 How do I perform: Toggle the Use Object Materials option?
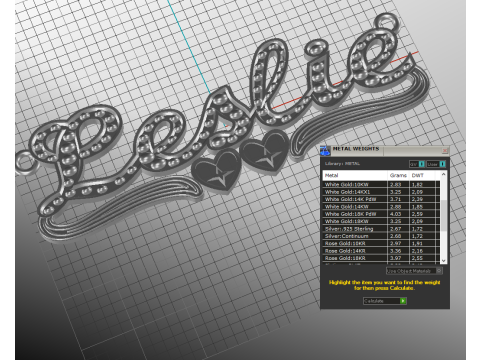[x=414, y=271]
